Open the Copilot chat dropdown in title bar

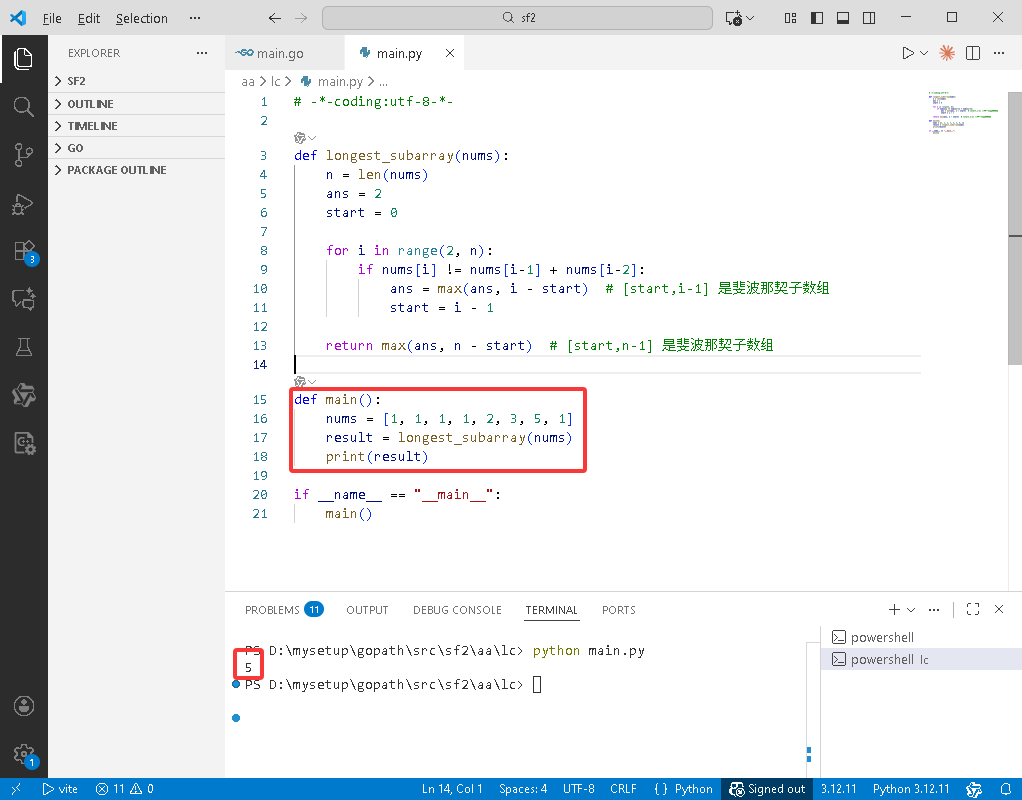pos(750,18)
